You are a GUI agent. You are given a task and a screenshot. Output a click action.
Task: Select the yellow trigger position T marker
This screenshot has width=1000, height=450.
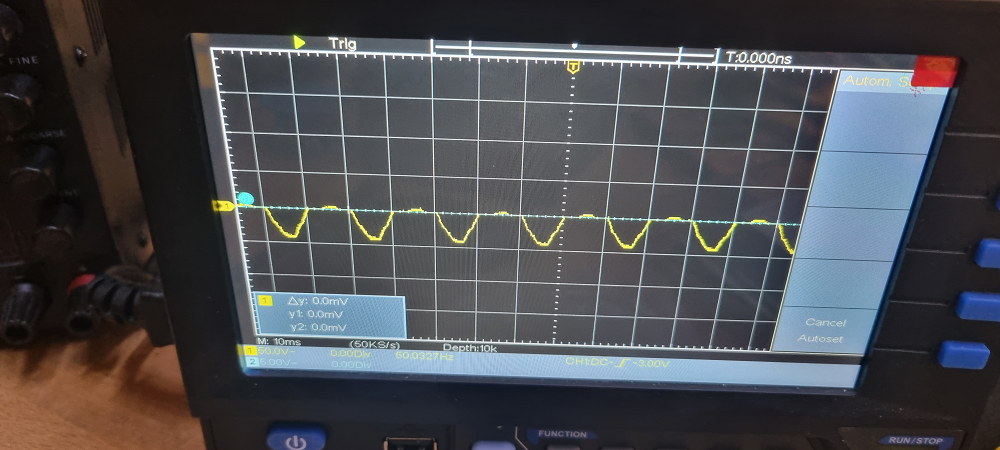(x=573, y=67)
